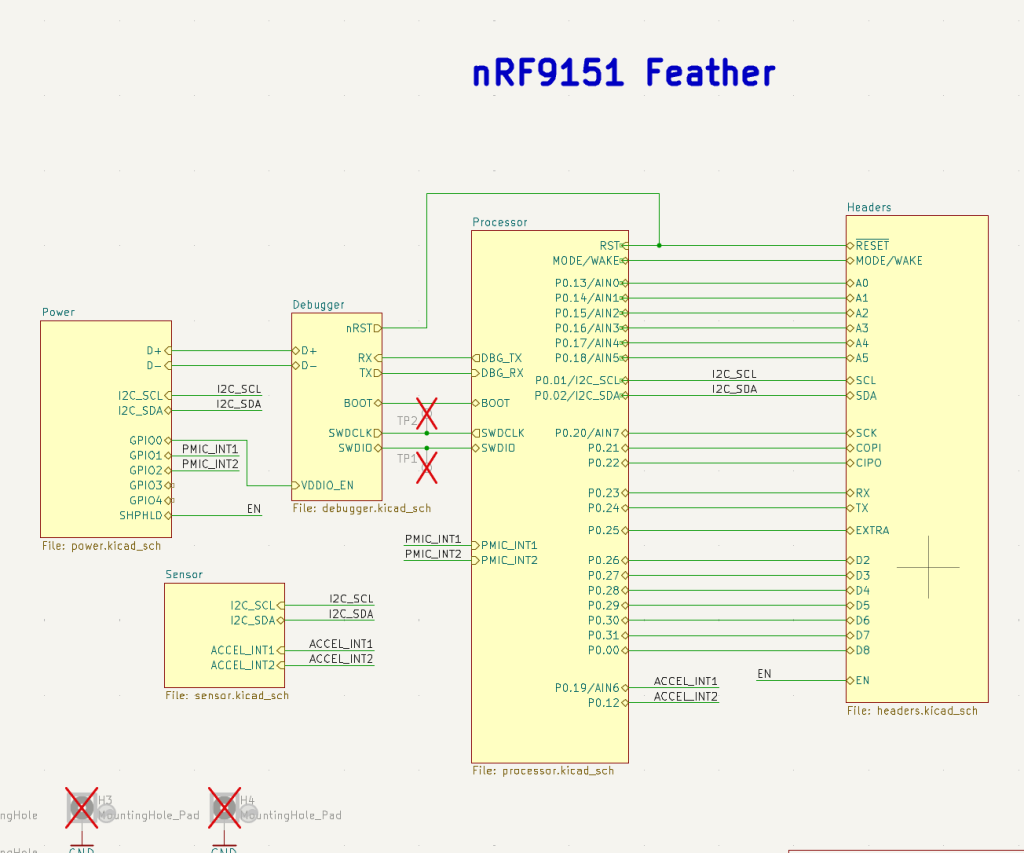
Task: Click the DBG_TX pin on Processor sheet
Action: pyautogui.click(x=497, y=358)
